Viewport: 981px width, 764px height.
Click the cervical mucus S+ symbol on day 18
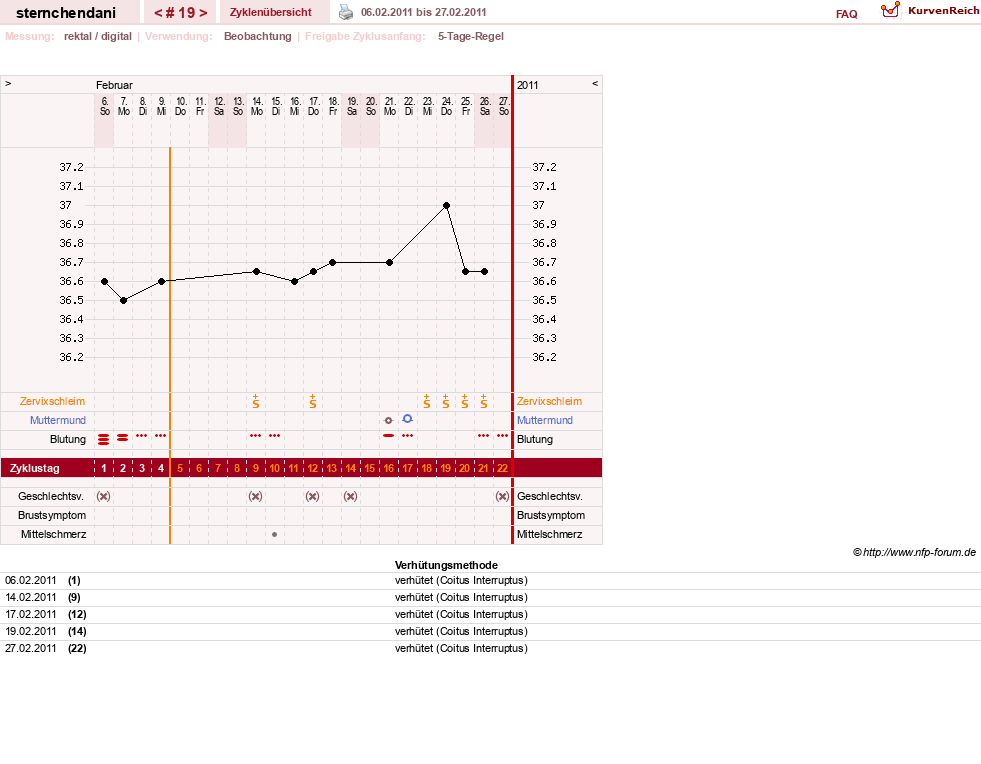tap(427, 401)
